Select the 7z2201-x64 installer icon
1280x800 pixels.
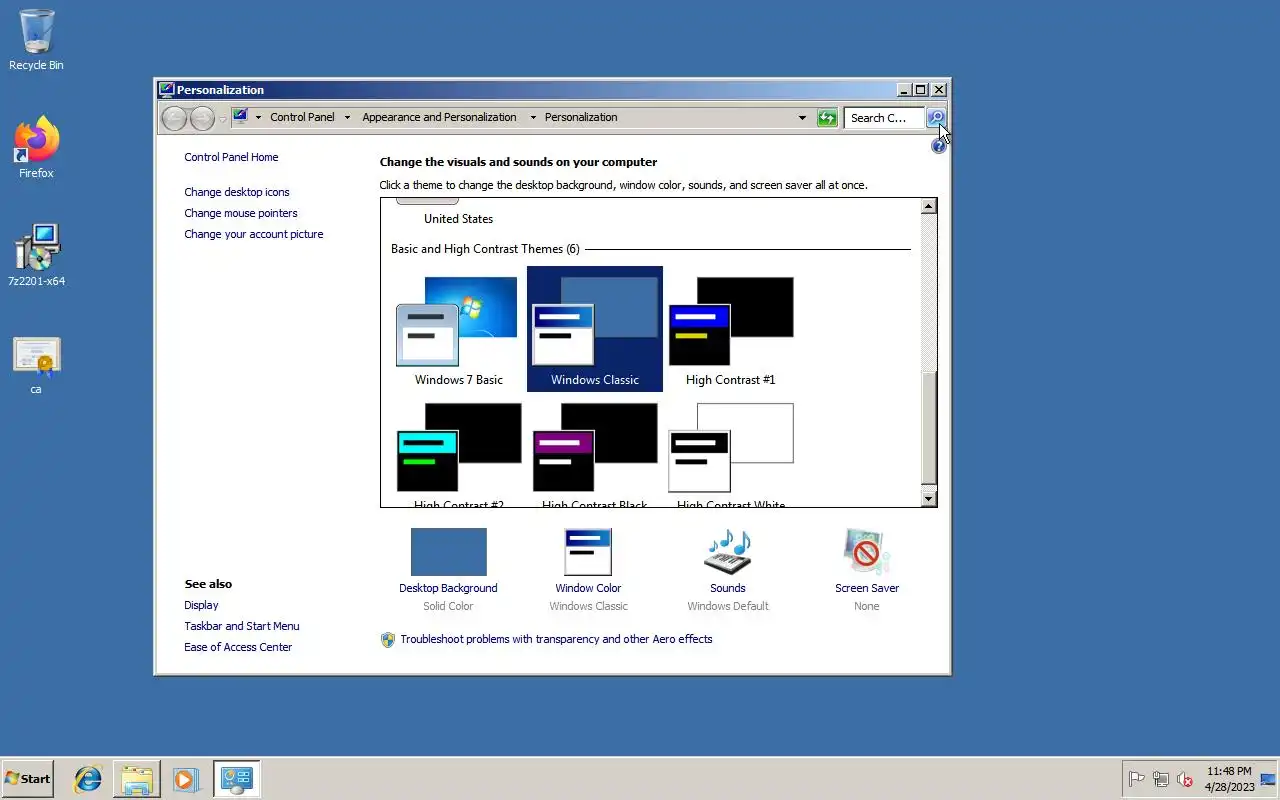coord(36,256)
